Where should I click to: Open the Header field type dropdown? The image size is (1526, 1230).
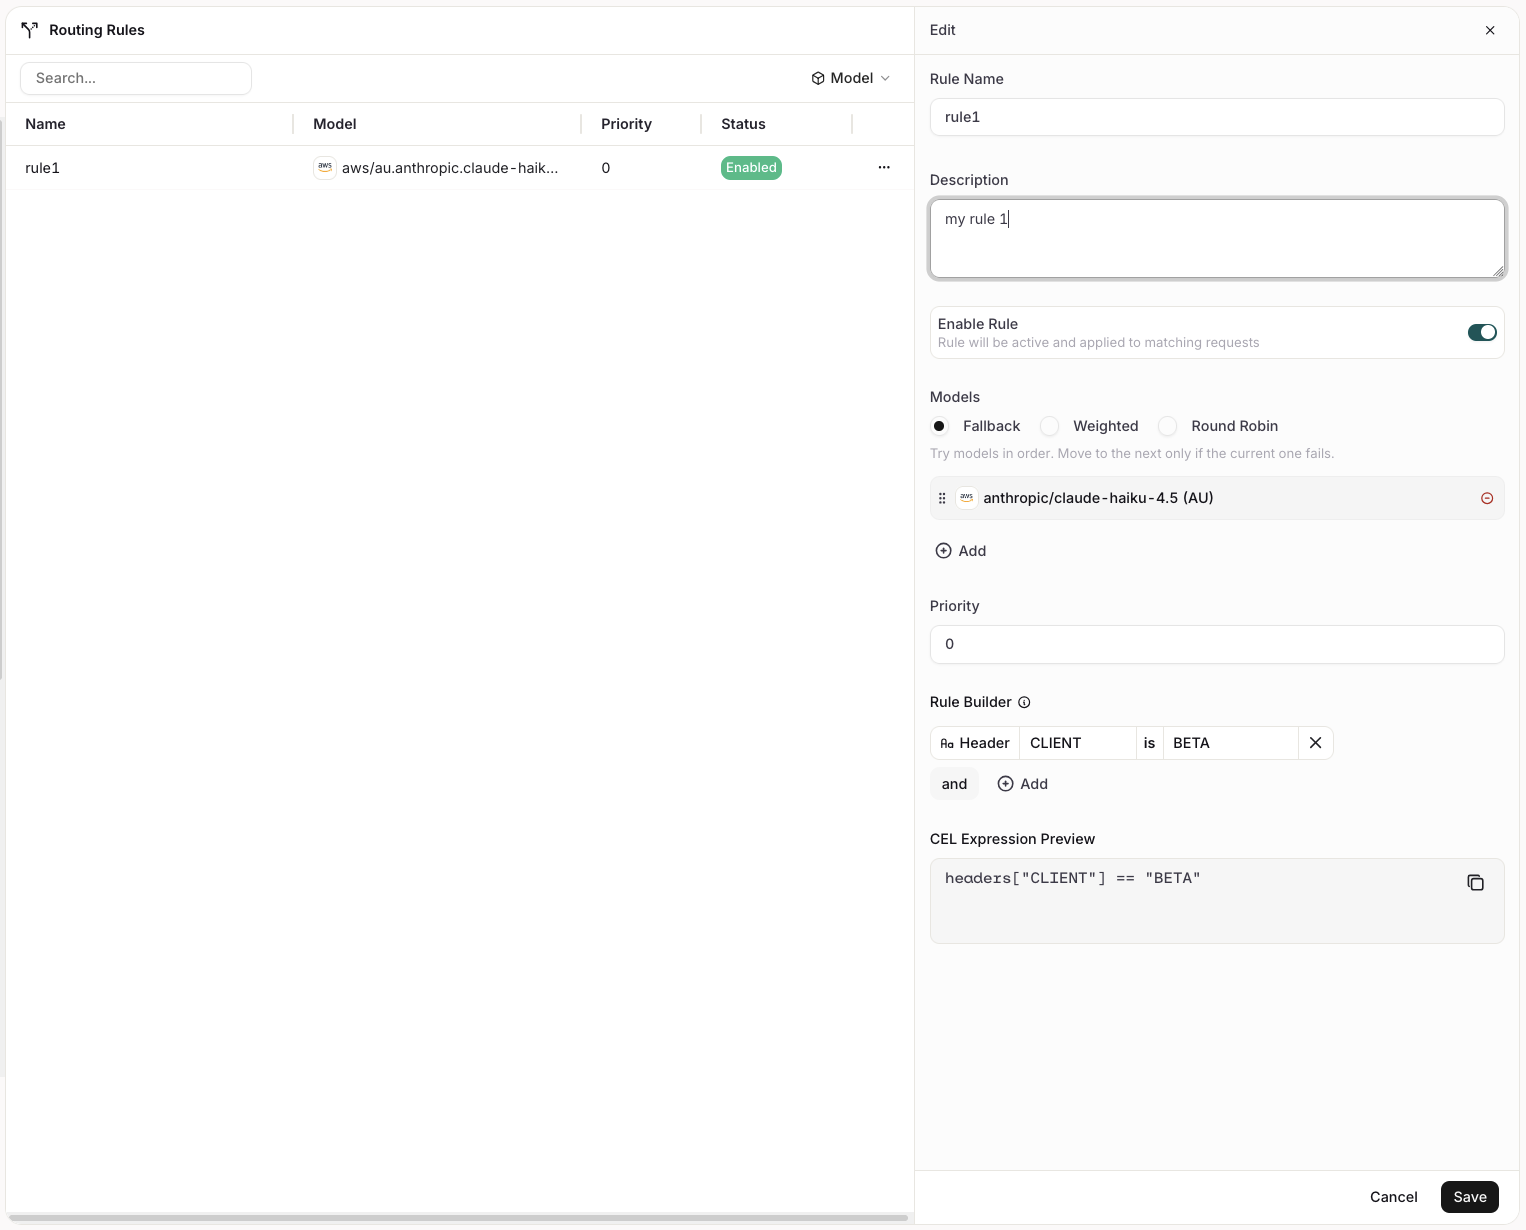(975, 743)
